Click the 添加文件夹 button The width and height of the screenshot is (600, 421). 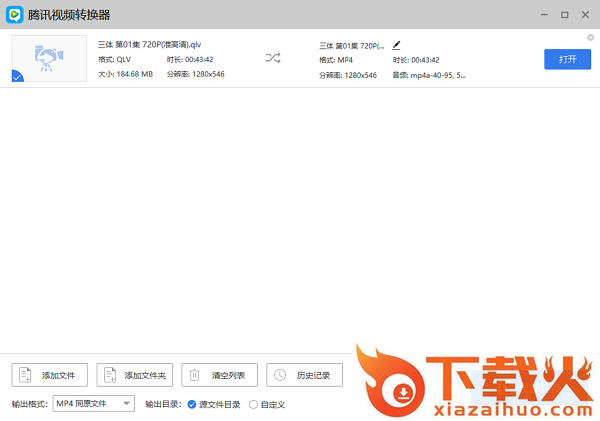click(x=135, y=375)
